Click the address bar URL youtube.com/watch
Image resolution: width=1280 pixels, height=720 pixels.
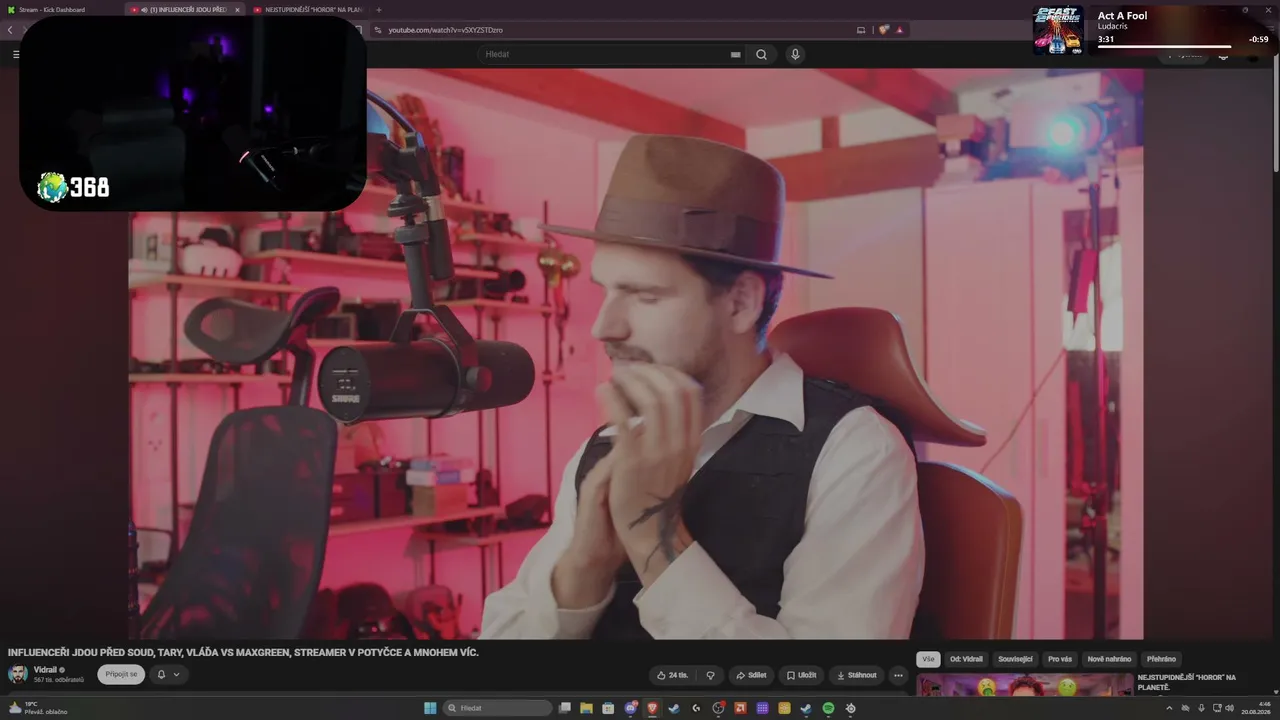point(445,30)
